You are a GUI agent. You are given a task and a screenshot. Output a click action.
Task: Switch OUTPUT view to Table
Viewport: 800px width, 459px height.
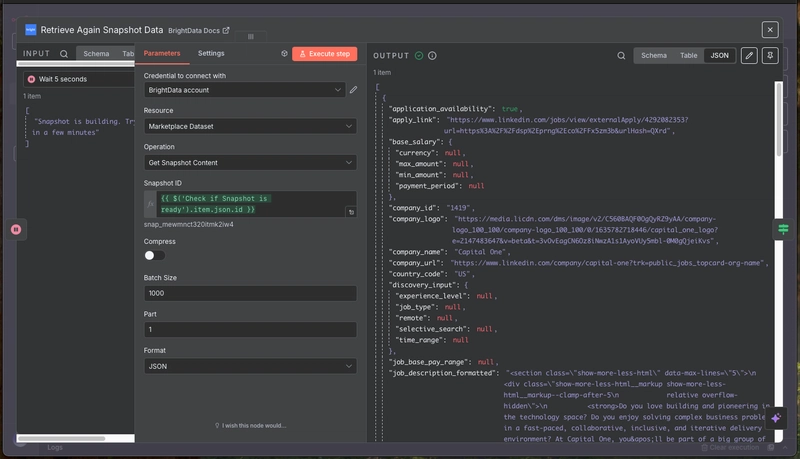click(688, 56)
